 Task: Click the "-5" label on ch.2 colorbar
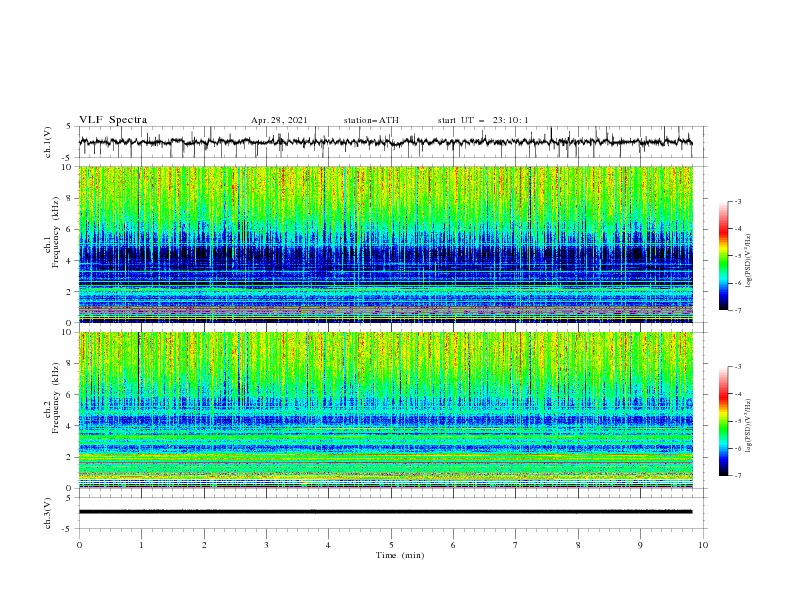point(738,421)
